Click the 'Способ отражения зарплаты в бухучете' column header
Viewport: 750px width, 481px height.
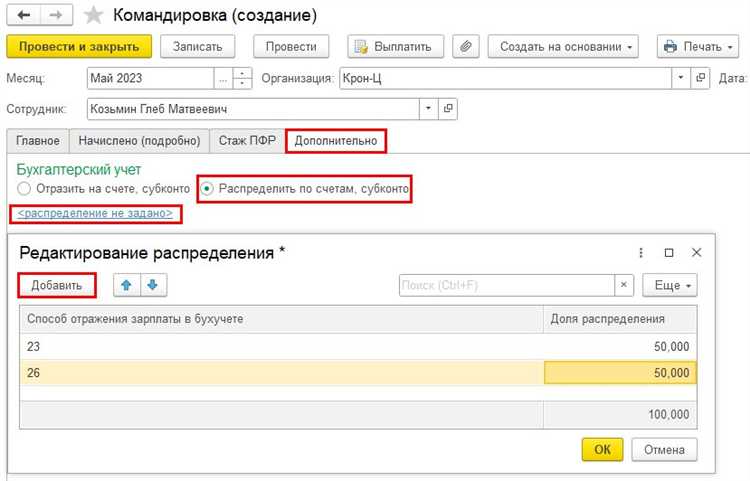pos(281,319)
